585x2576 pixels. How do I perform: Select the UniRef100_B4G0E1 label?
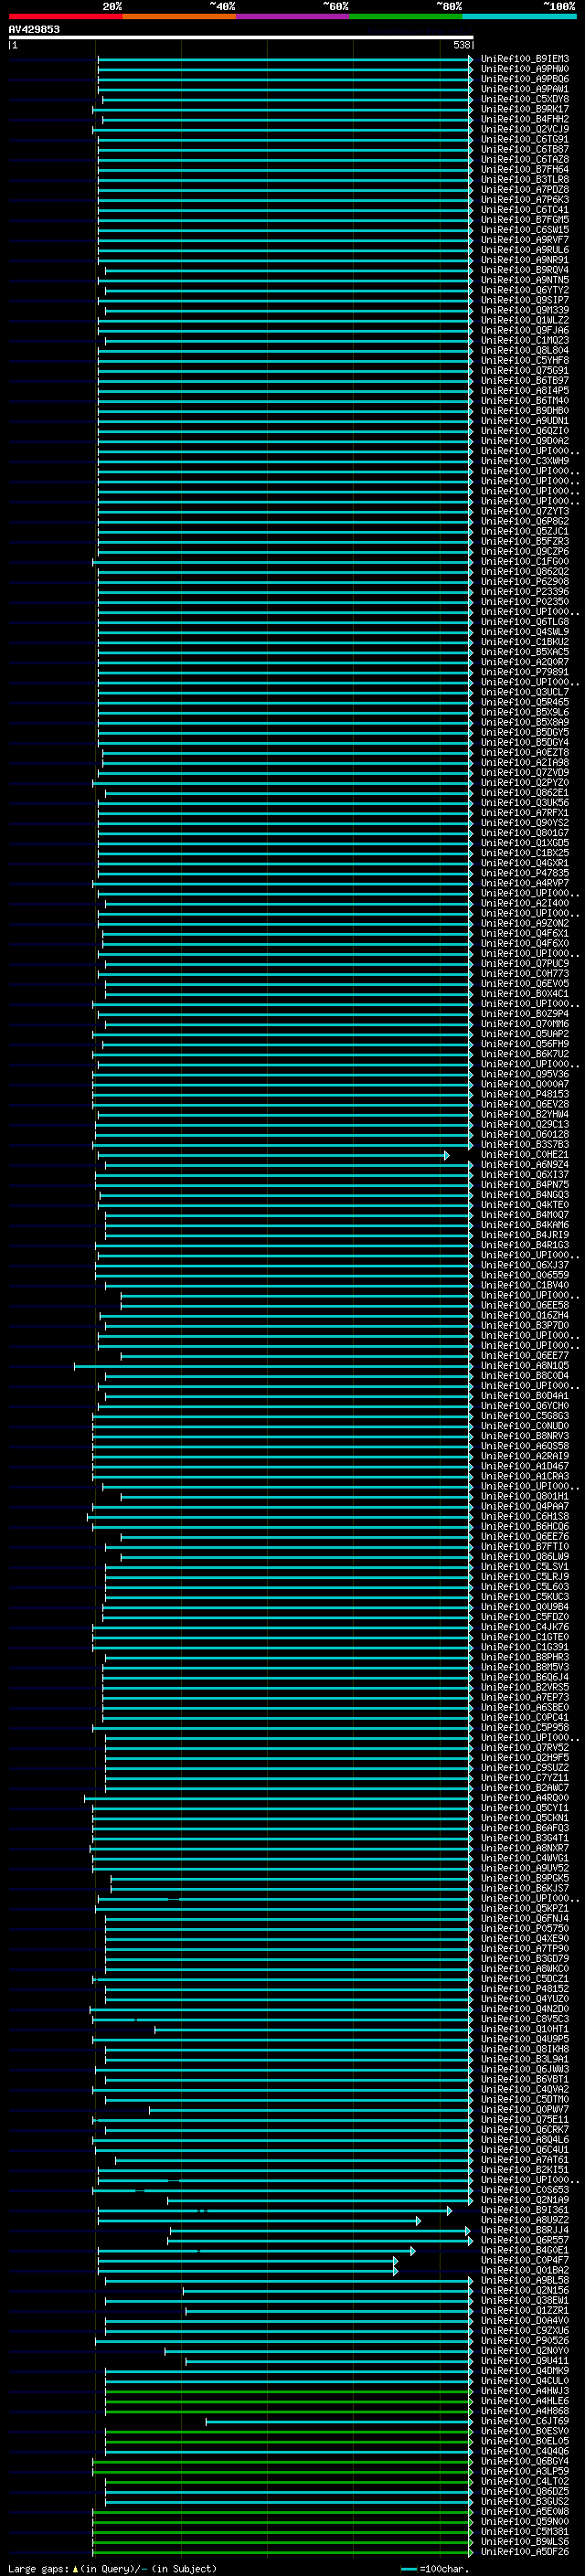[x=525, y=2251]
